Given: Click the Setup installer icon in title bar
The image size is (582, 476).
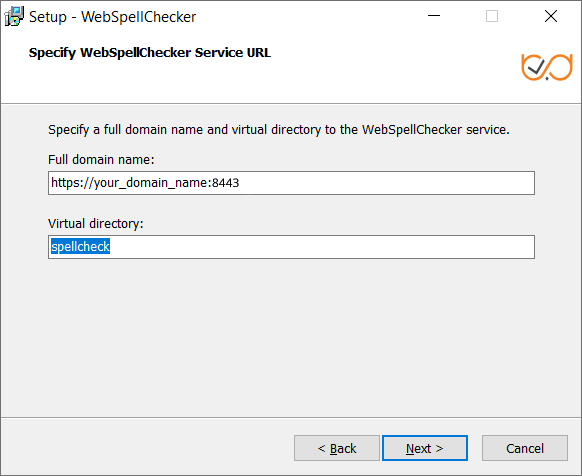Looking at the screenshot, I should [14, 16].
